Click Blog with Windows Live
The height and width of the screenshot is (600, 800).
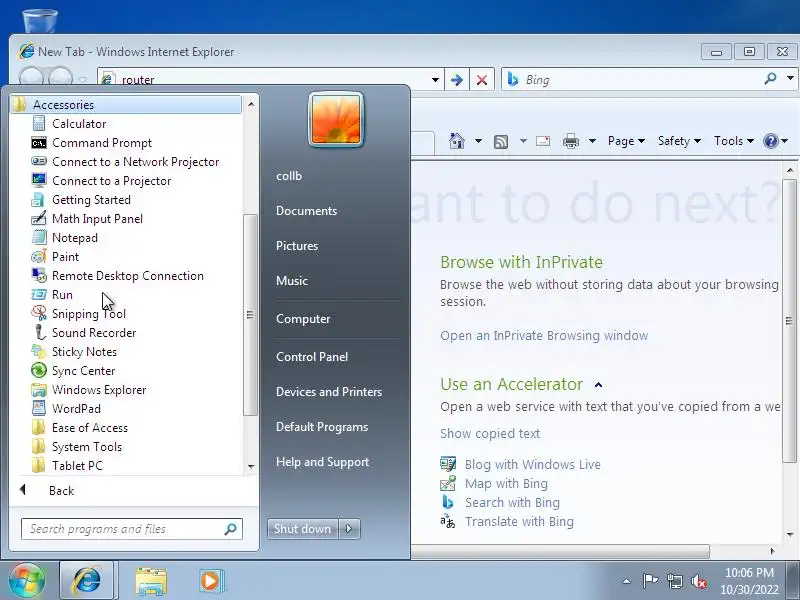[532, 464]
